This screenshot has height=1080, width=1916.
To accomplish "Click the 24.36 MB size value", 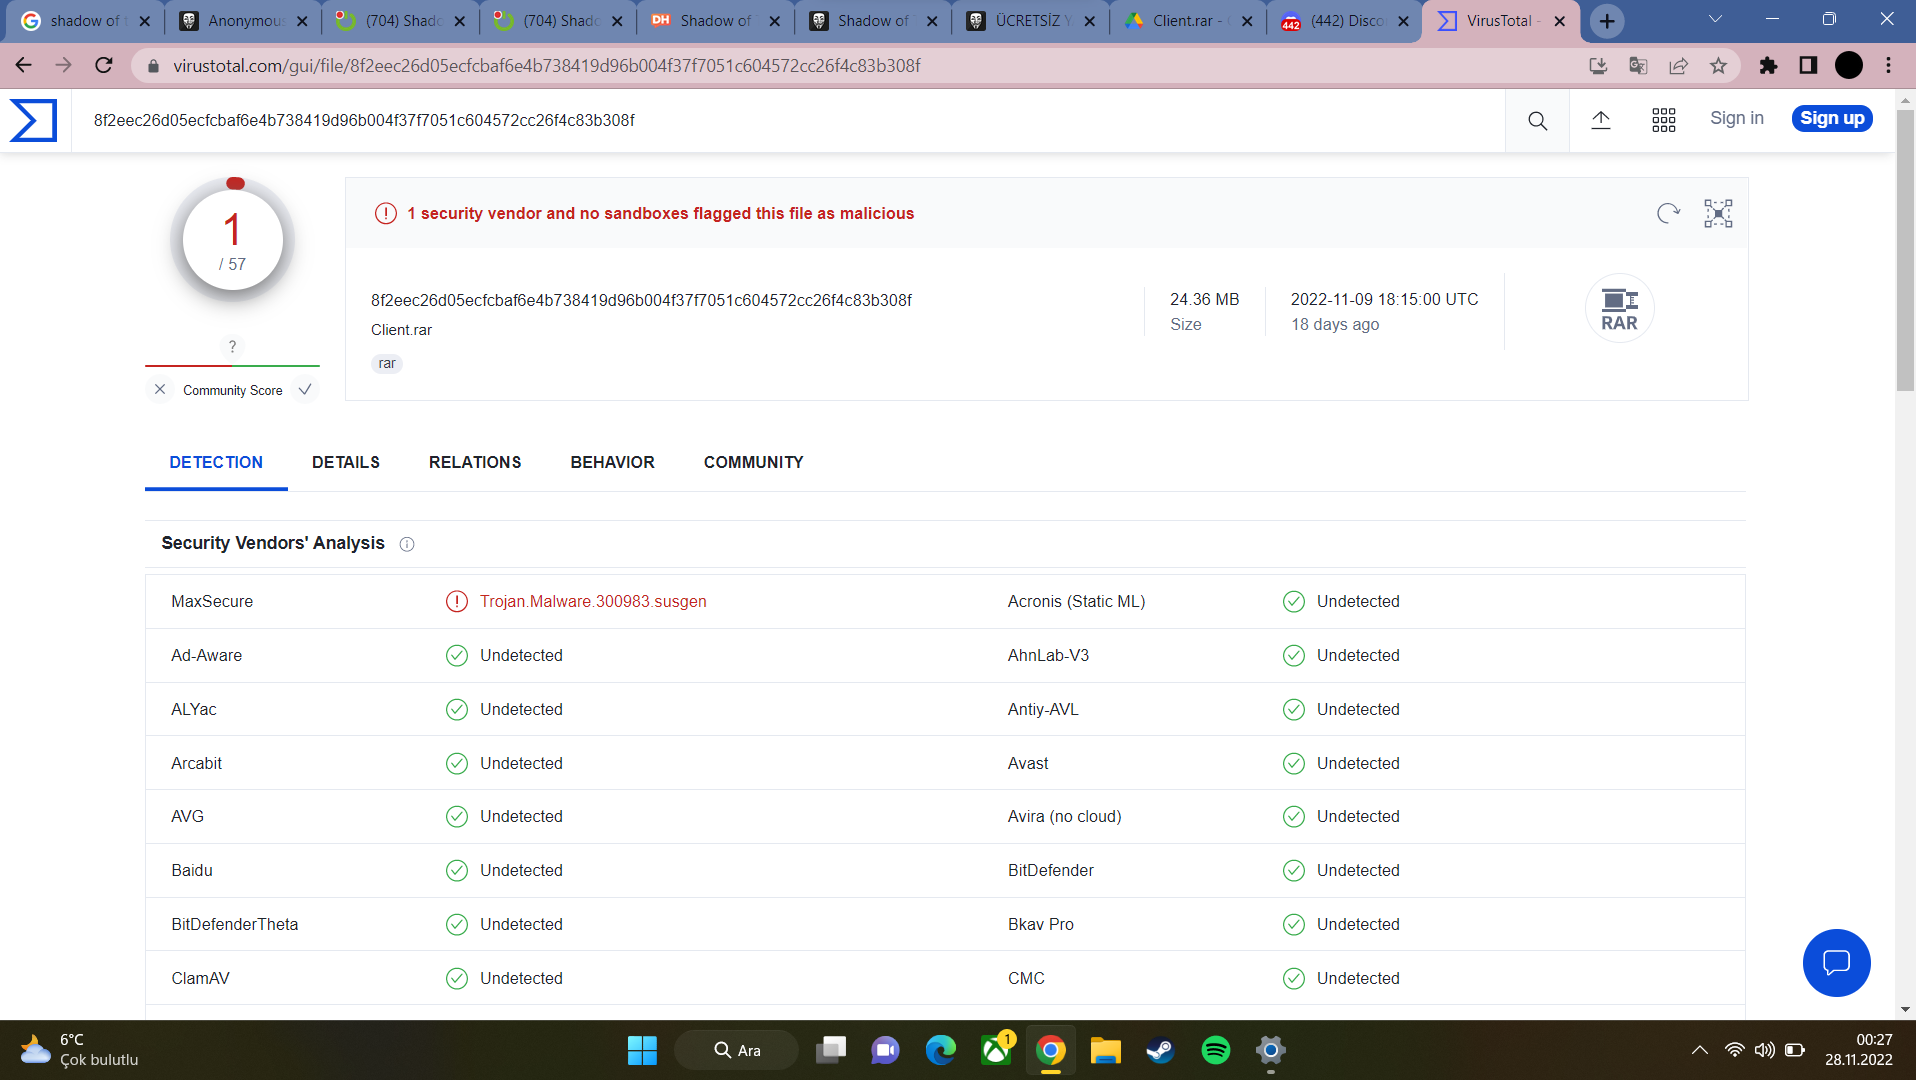I will [x=1205, y=299].
